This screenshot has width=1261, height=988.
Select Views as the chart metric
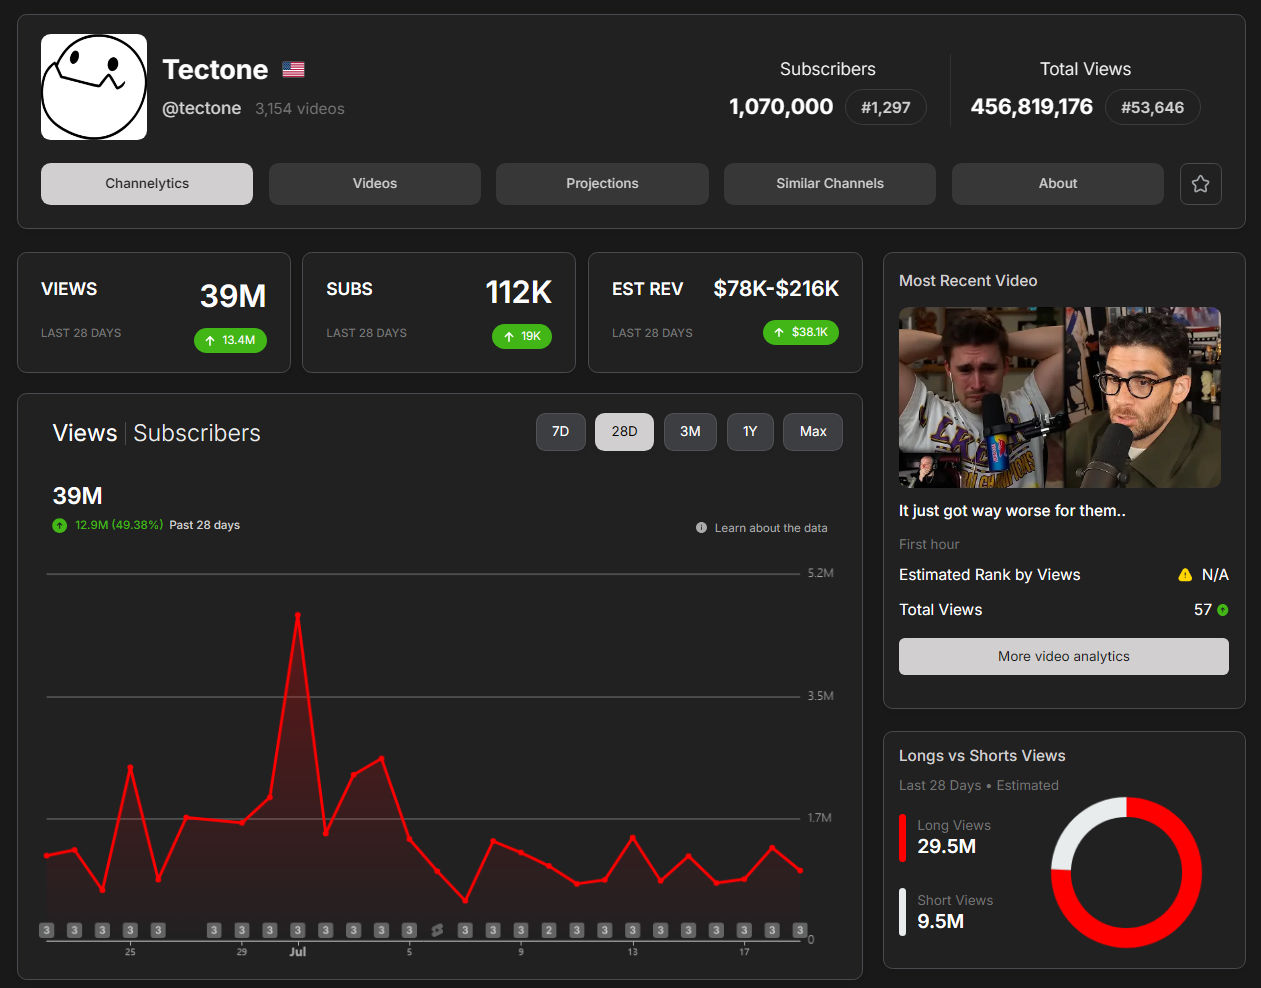click(85, 433)
